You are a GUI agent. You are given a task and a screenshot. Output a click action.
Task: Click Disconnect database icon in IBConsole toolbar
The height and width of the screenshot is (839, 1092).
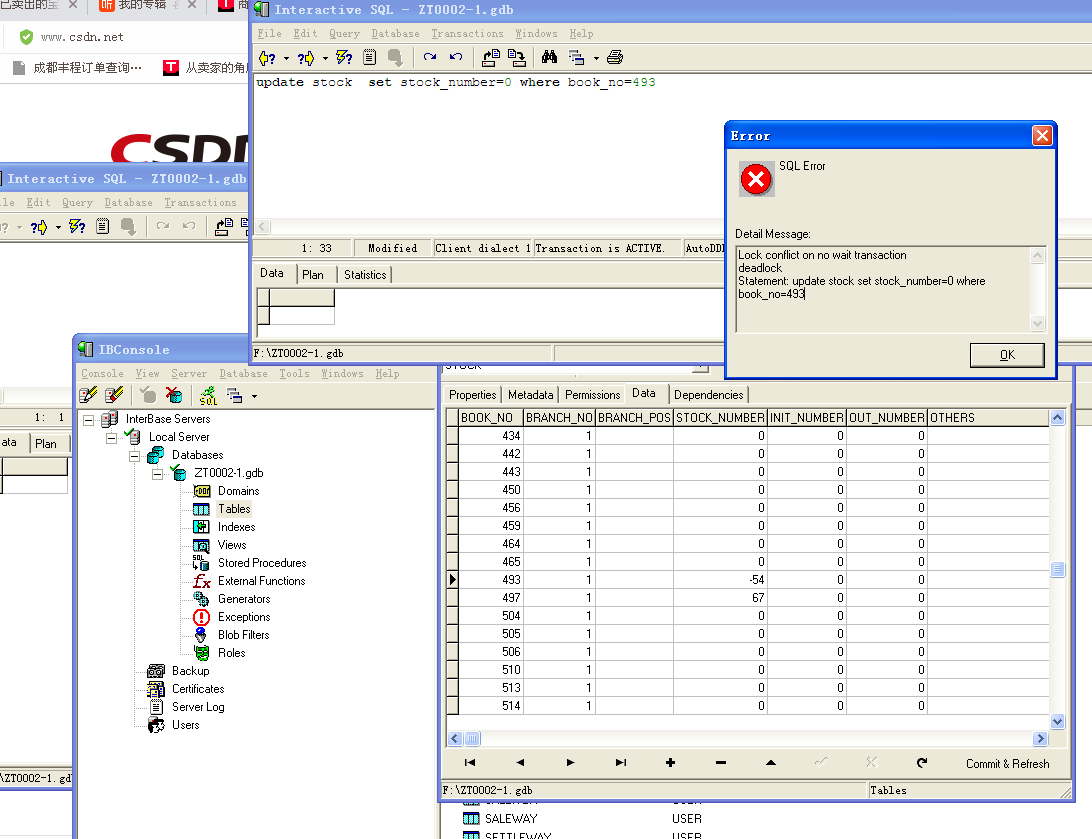173,395
